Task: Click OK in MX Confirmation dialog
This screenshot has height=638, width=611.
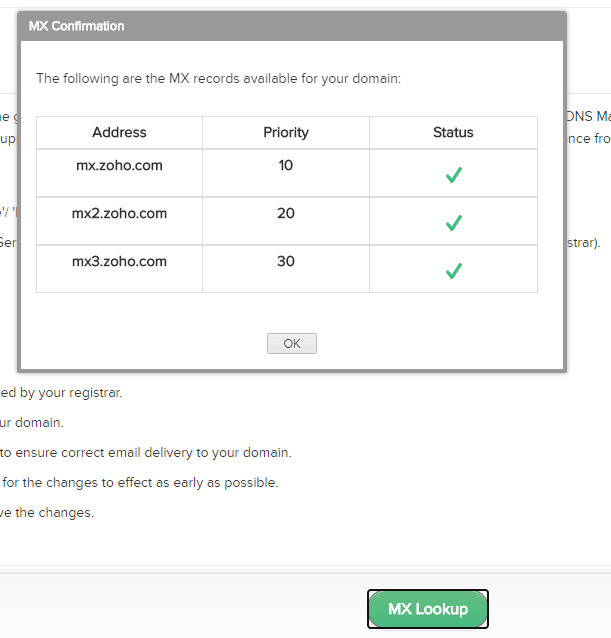Action: [x=292, y=343]
